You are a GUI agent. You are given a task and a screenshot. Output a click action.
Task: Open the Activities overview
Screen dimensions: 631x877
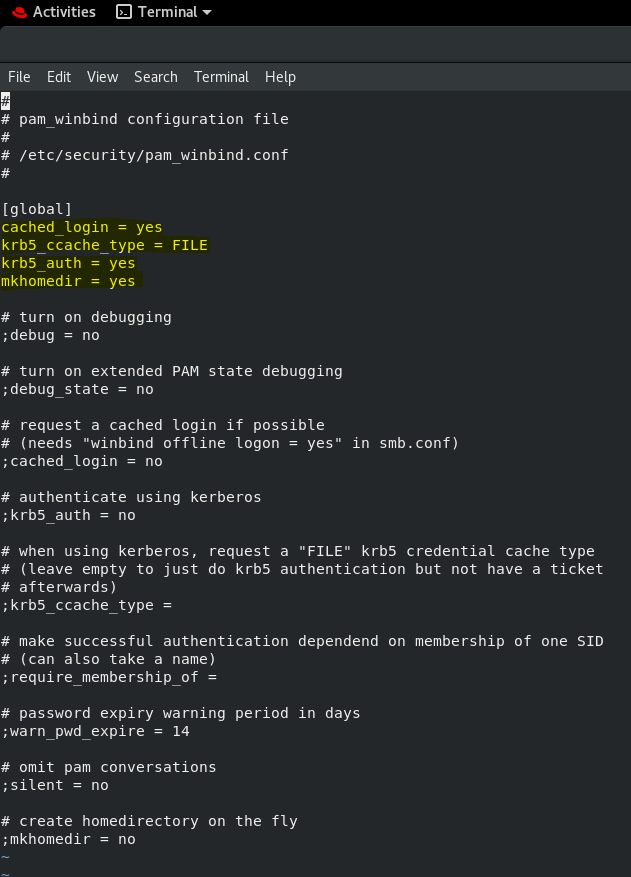point(63,12)
